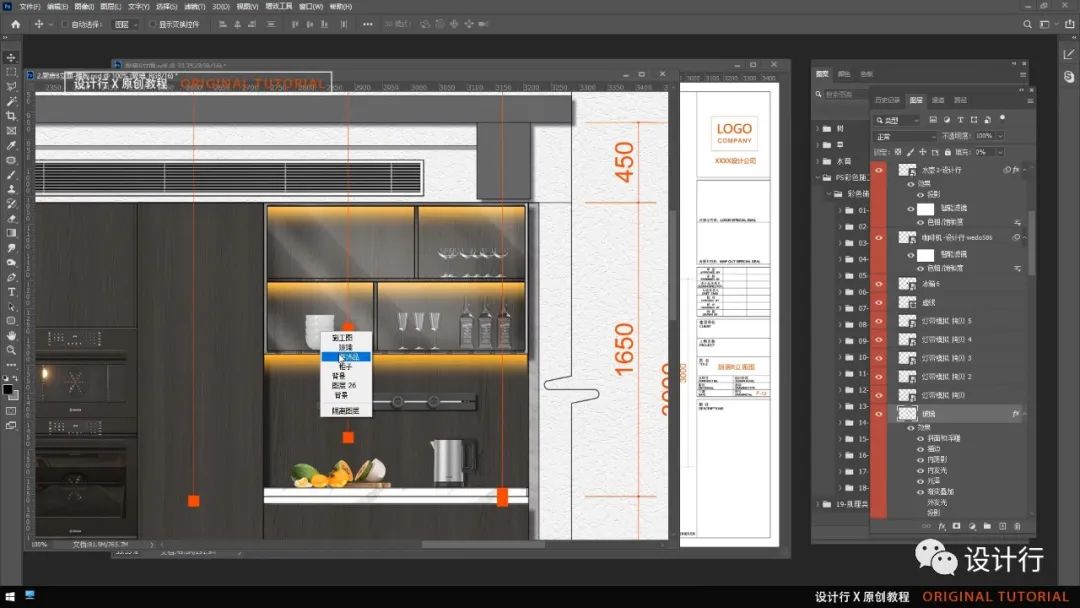Screen dimensions: 1080x608
Task: Select the Move tool in toolbar
Action: tap(11, 58)
